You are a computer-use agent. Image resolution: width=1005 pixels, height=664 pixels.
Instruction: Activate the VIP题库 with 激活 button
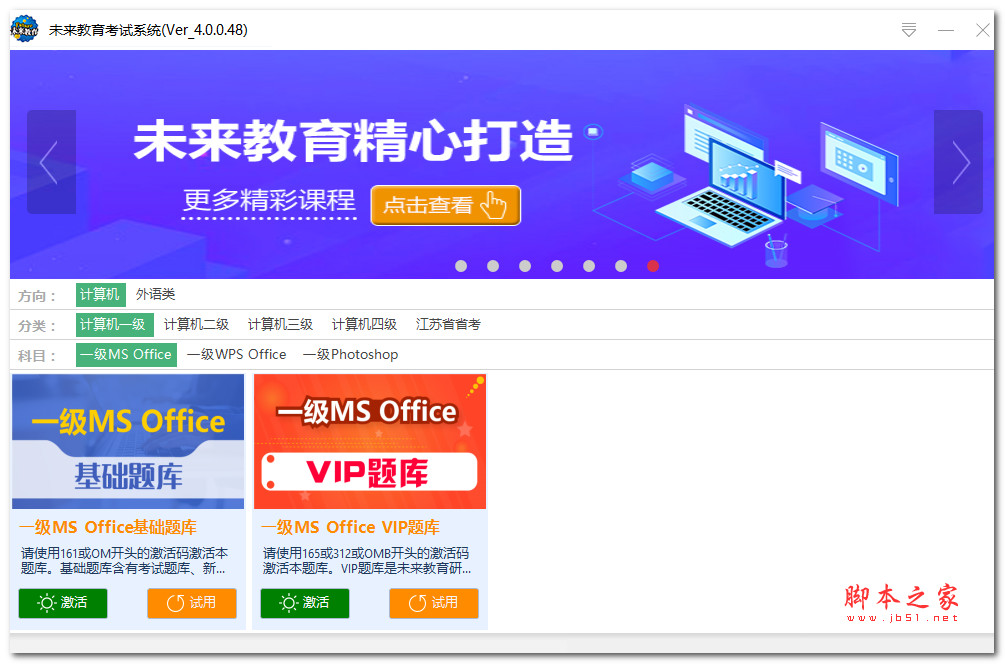(304, 603)
